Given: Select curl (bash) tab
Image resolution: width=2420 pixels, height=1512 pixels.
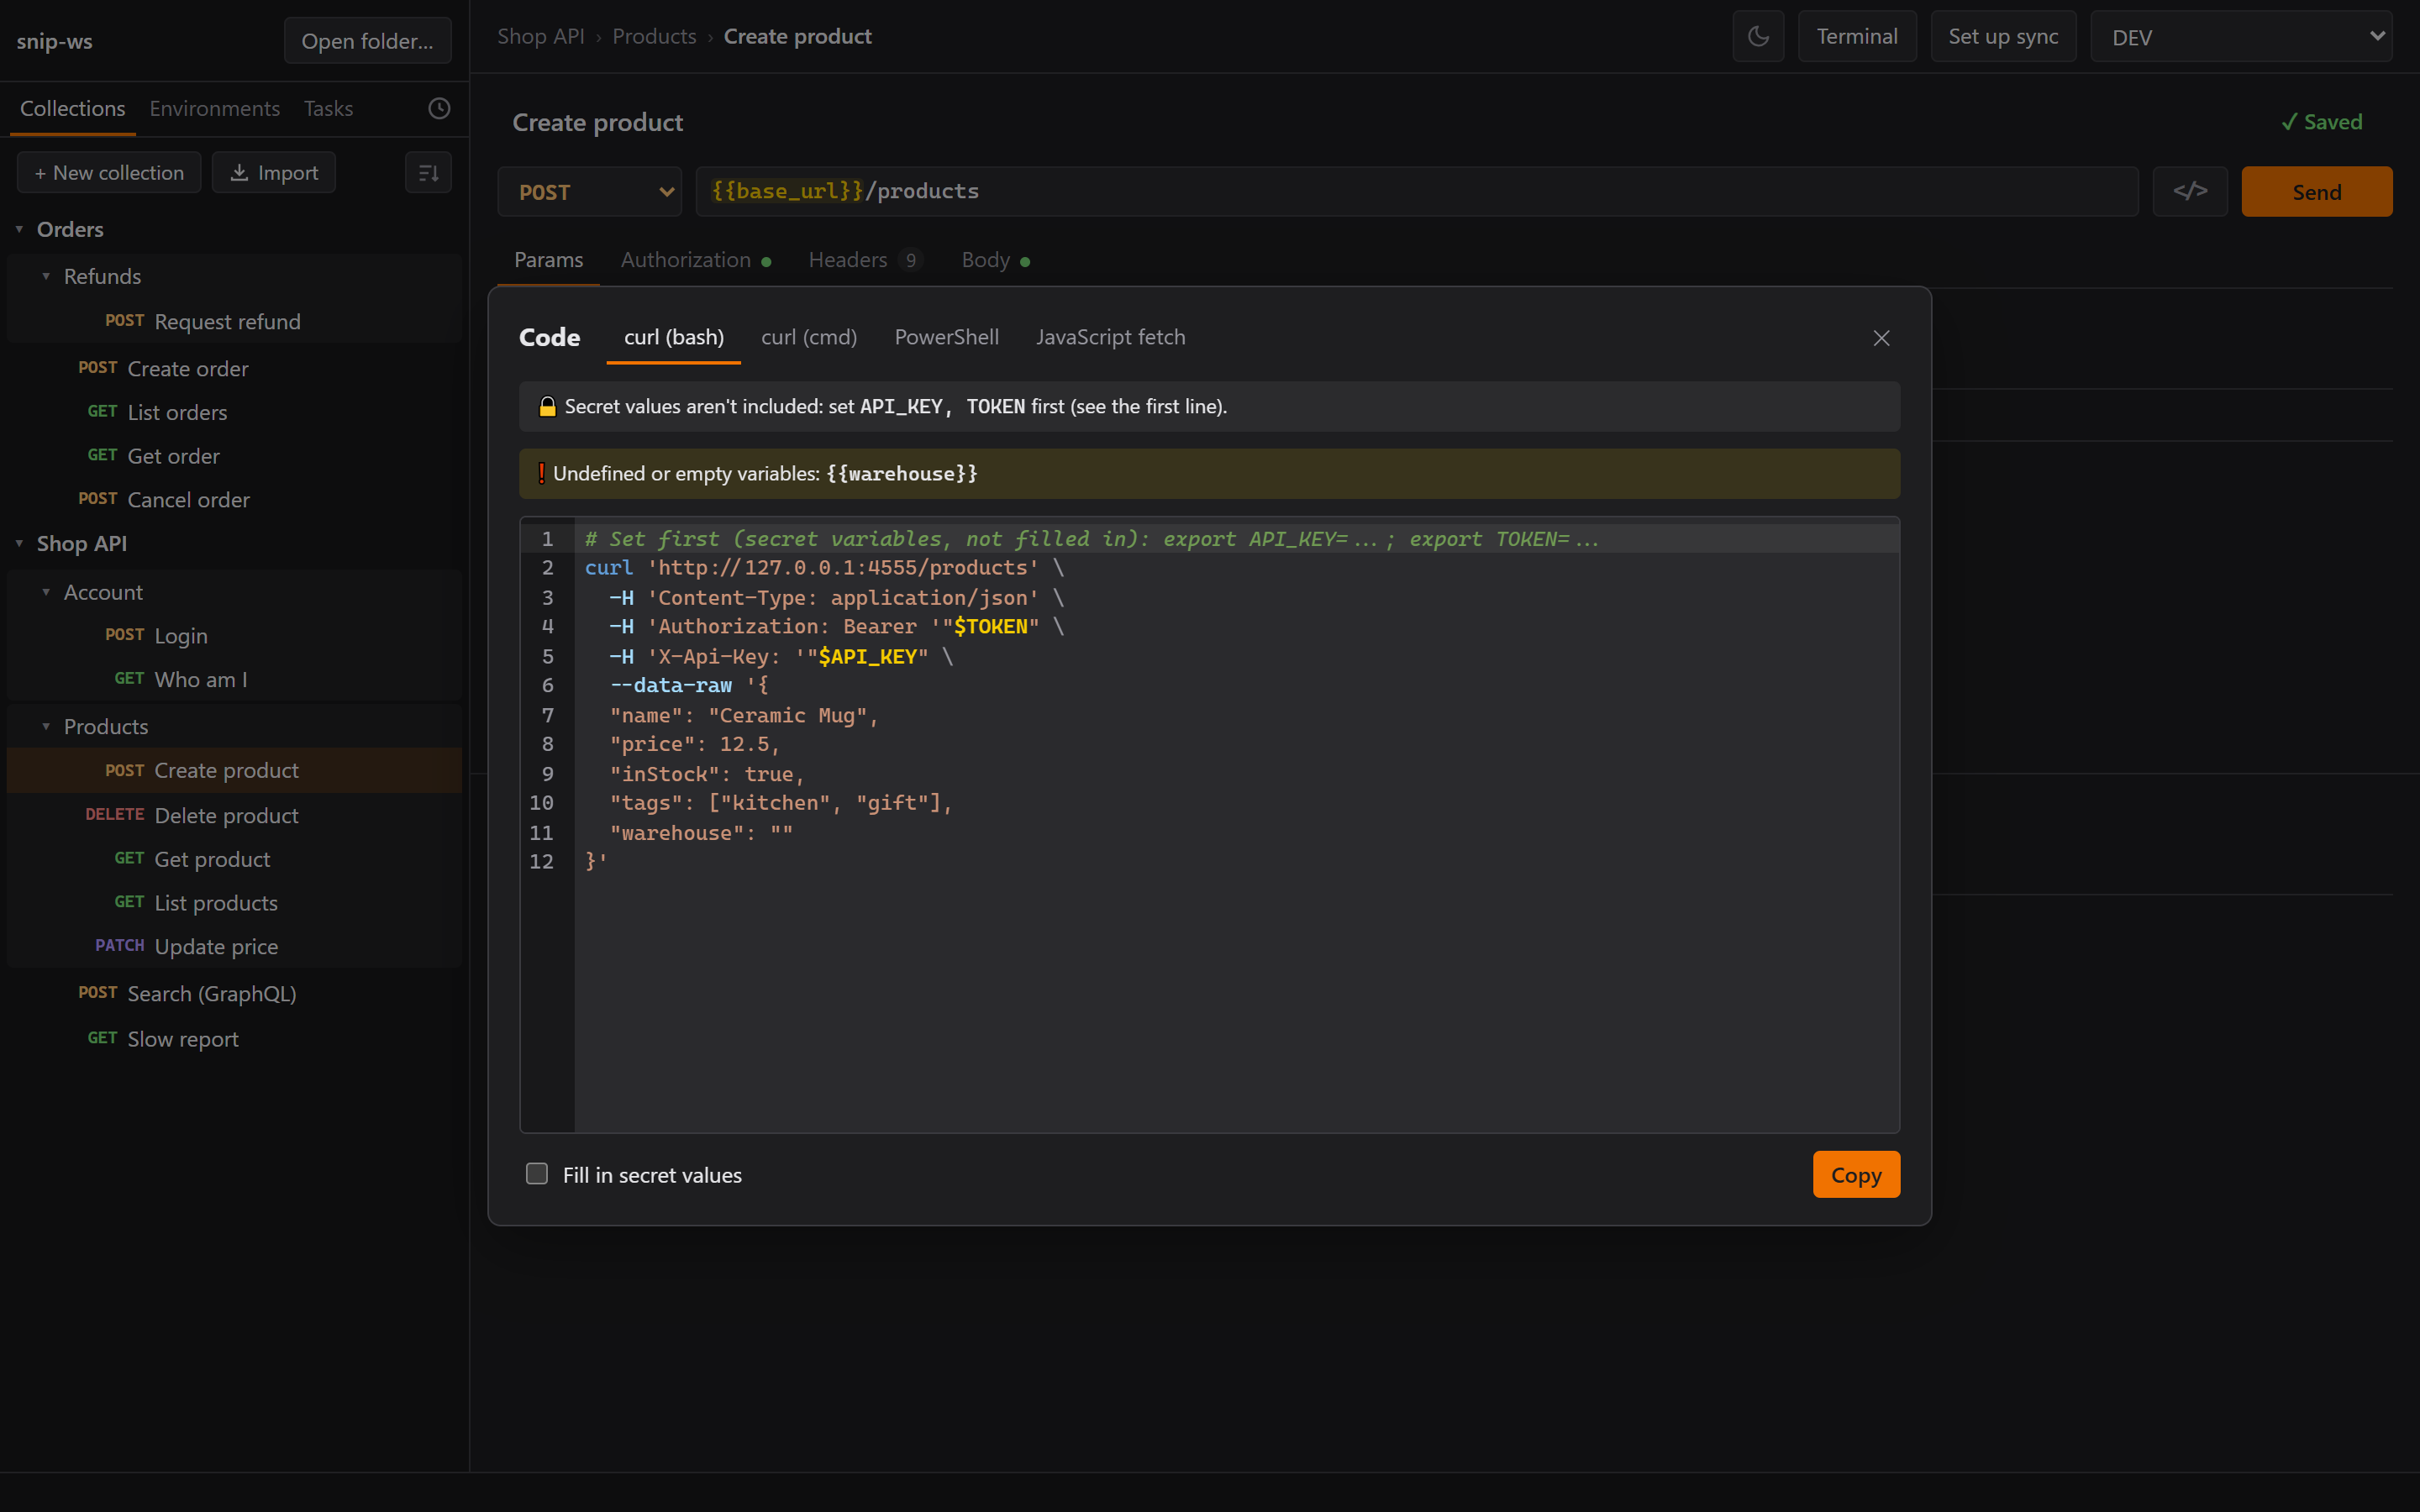Looking at the screenshot, I should 674,337.
